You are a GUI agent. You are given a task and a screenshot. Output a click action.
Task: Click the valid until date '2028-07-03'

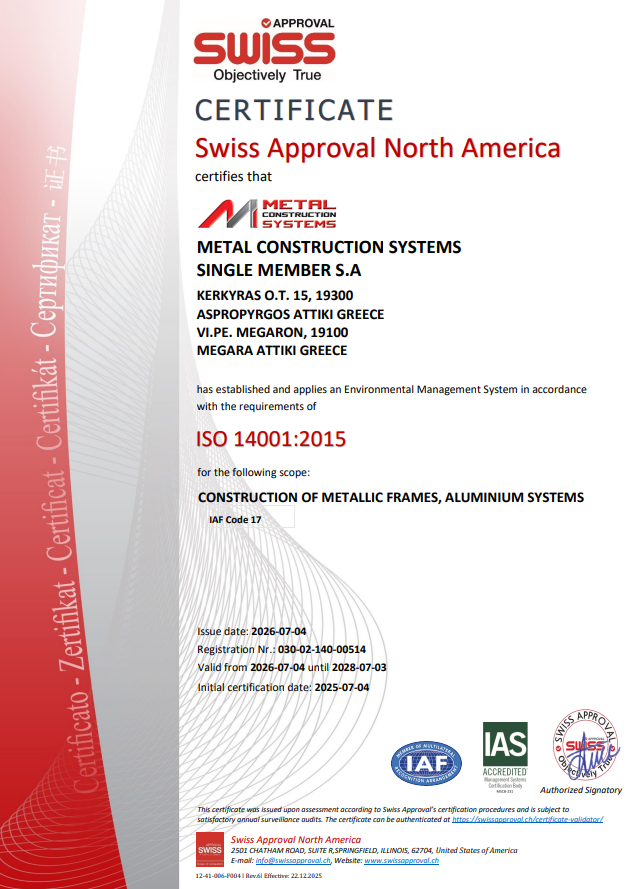coord(359,667)
